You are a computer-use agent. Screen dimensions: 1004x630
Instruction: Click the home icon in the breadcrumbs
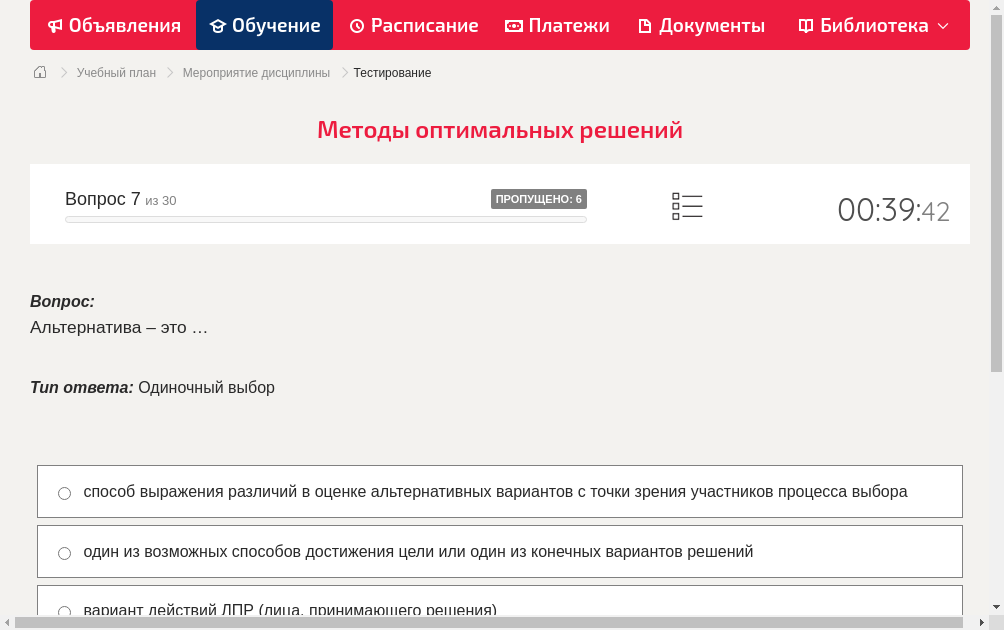40,72
